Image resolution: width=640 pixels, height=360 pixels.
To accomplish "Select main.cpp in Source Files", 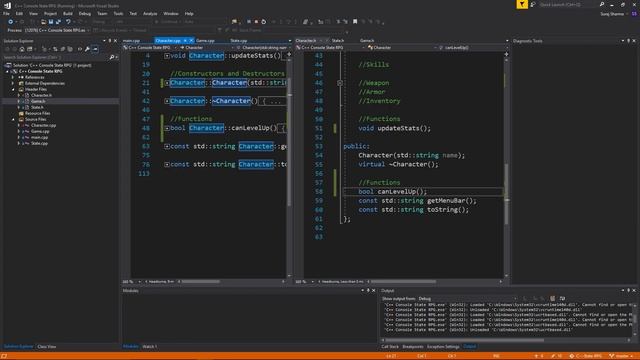I will pyautogui.click(x=39, y=138).
